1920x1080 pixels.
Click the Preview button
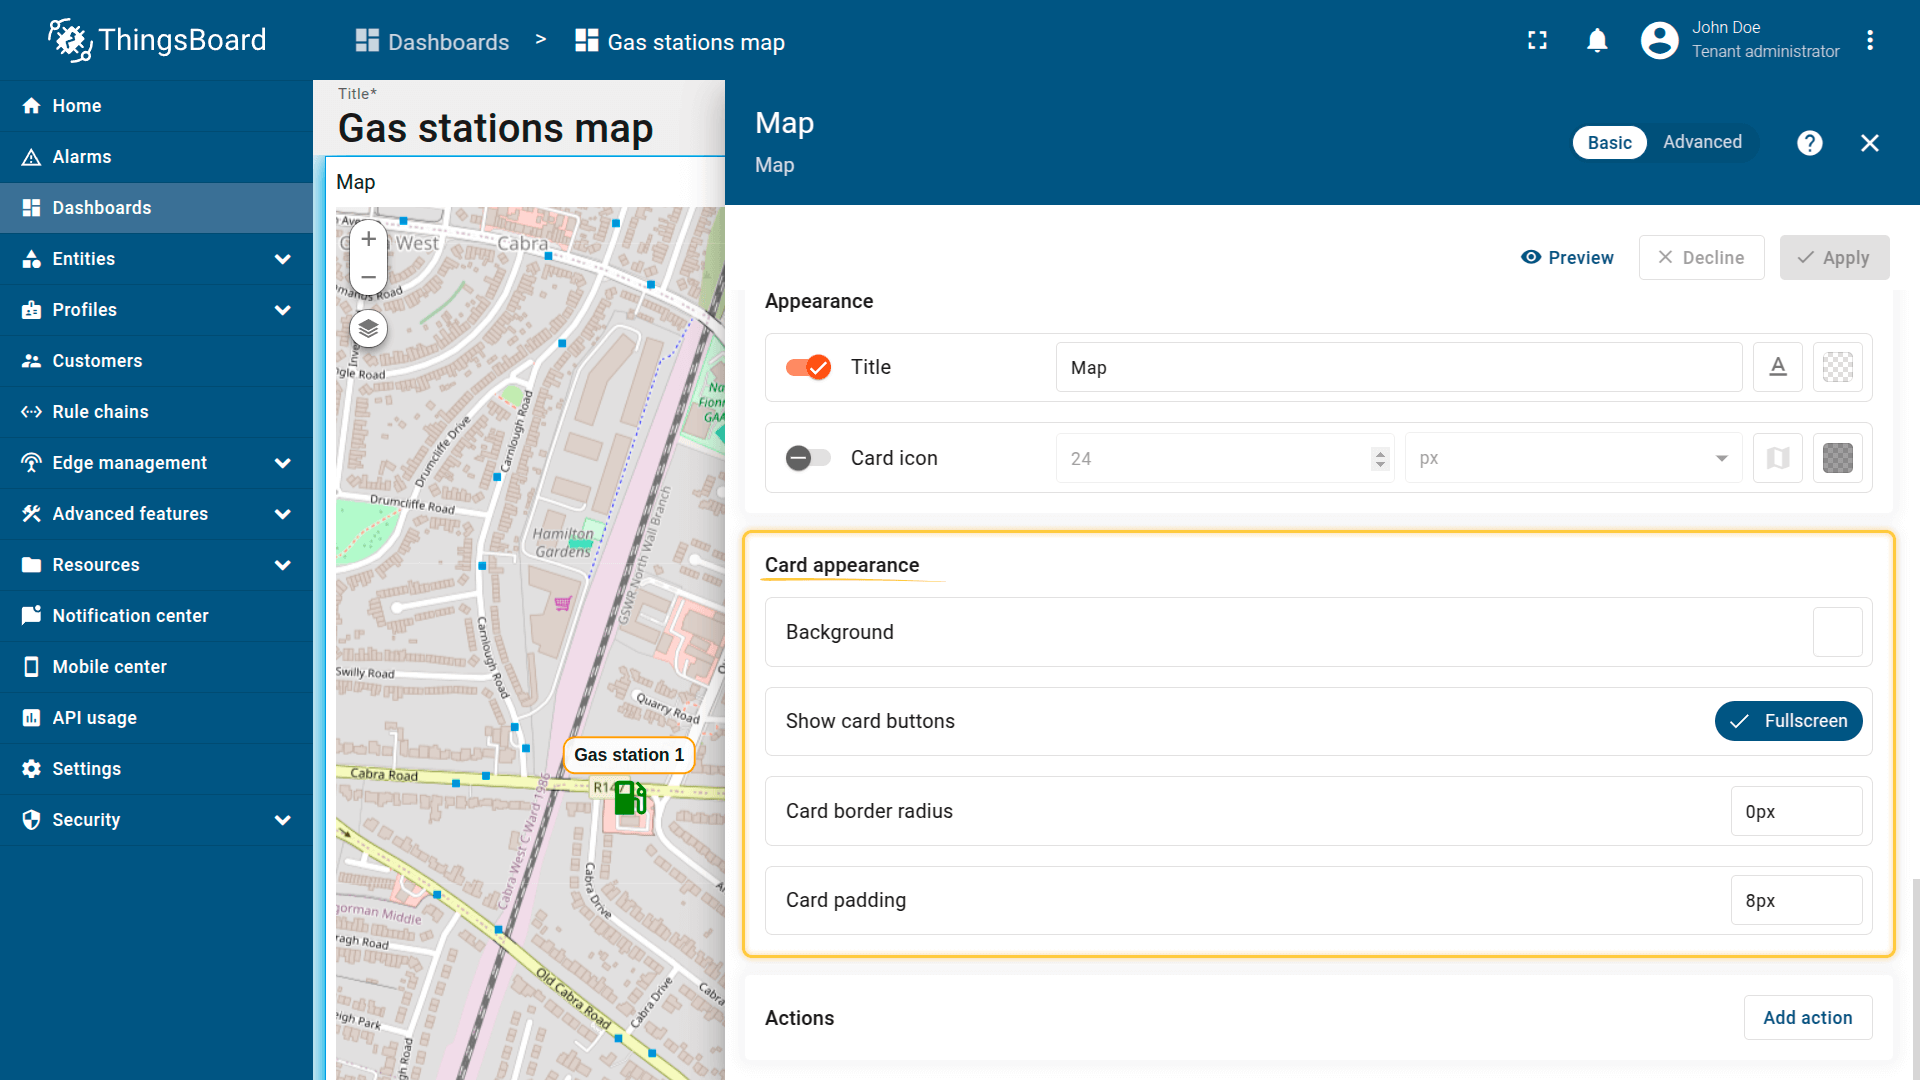pos(1567,257)
